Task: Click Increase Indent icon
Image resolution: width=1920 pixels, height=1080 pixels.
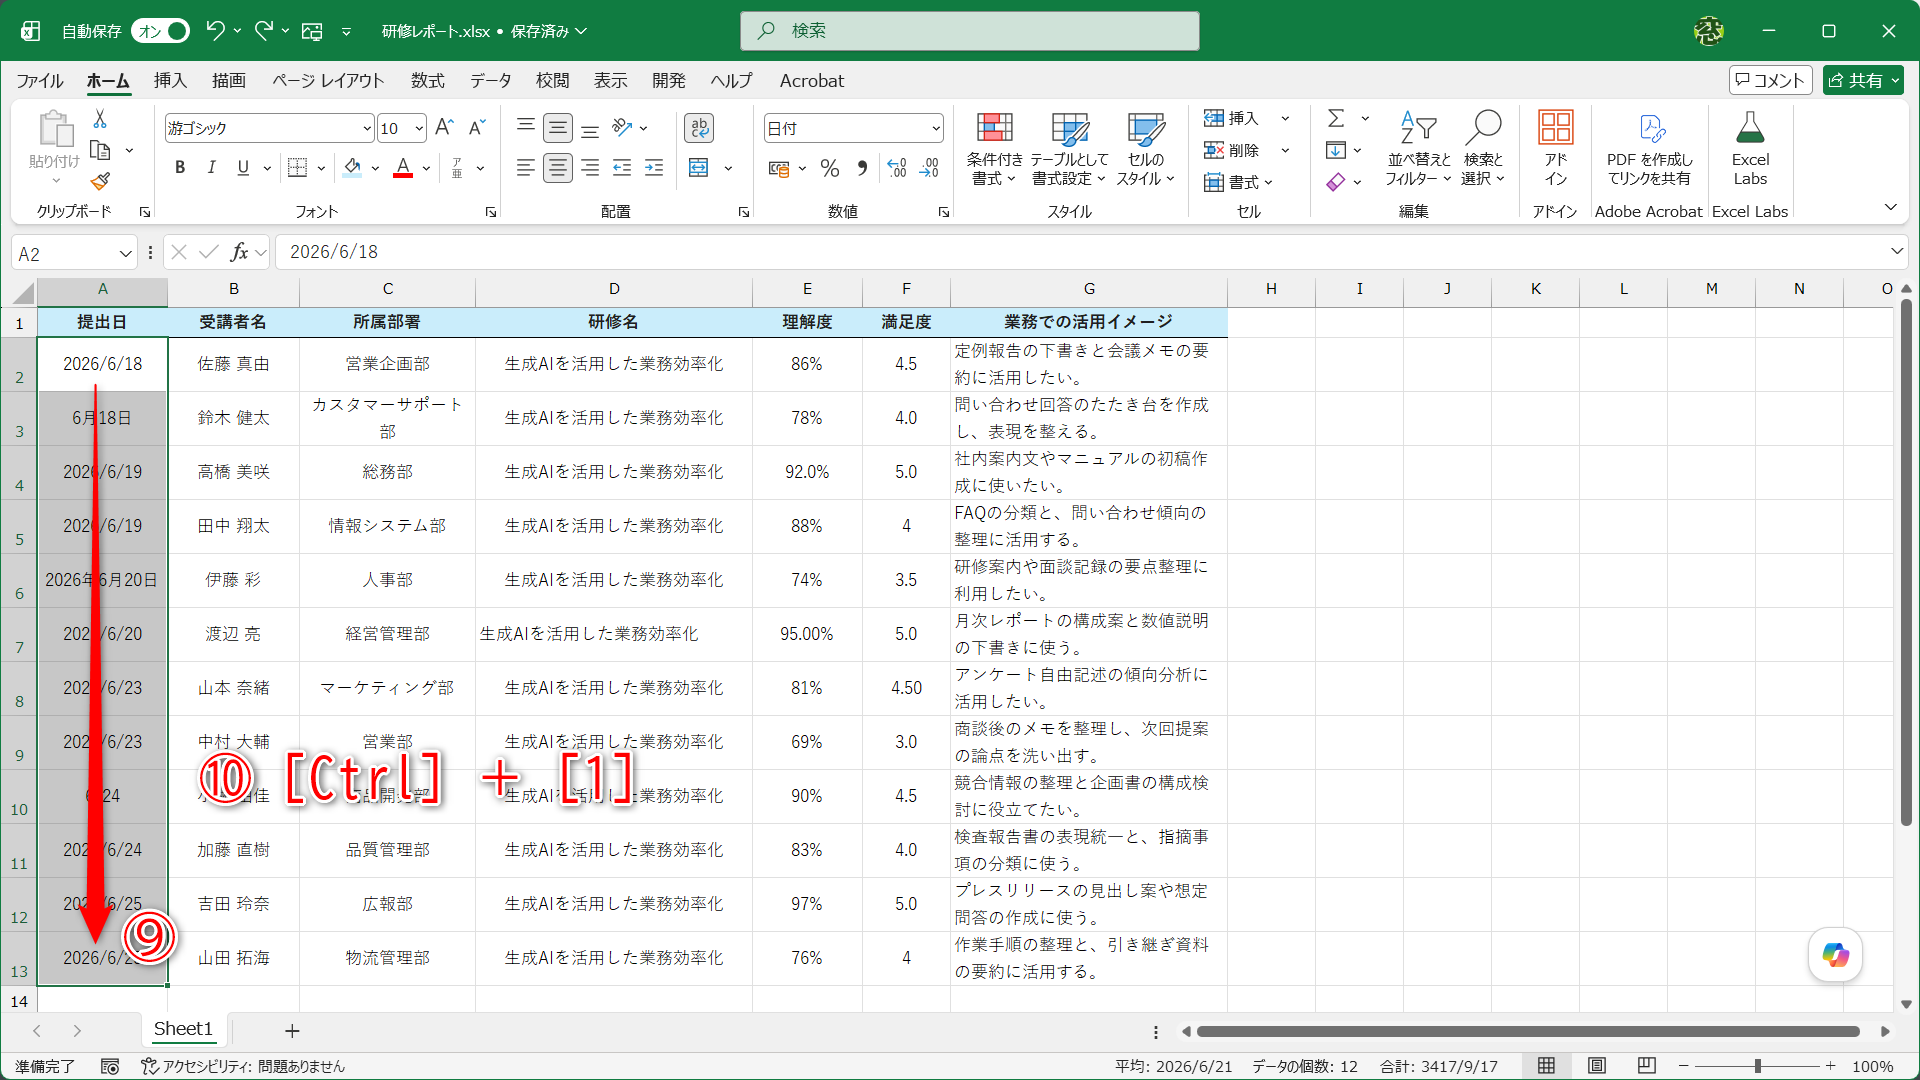Action: click(x=654, y=168)
